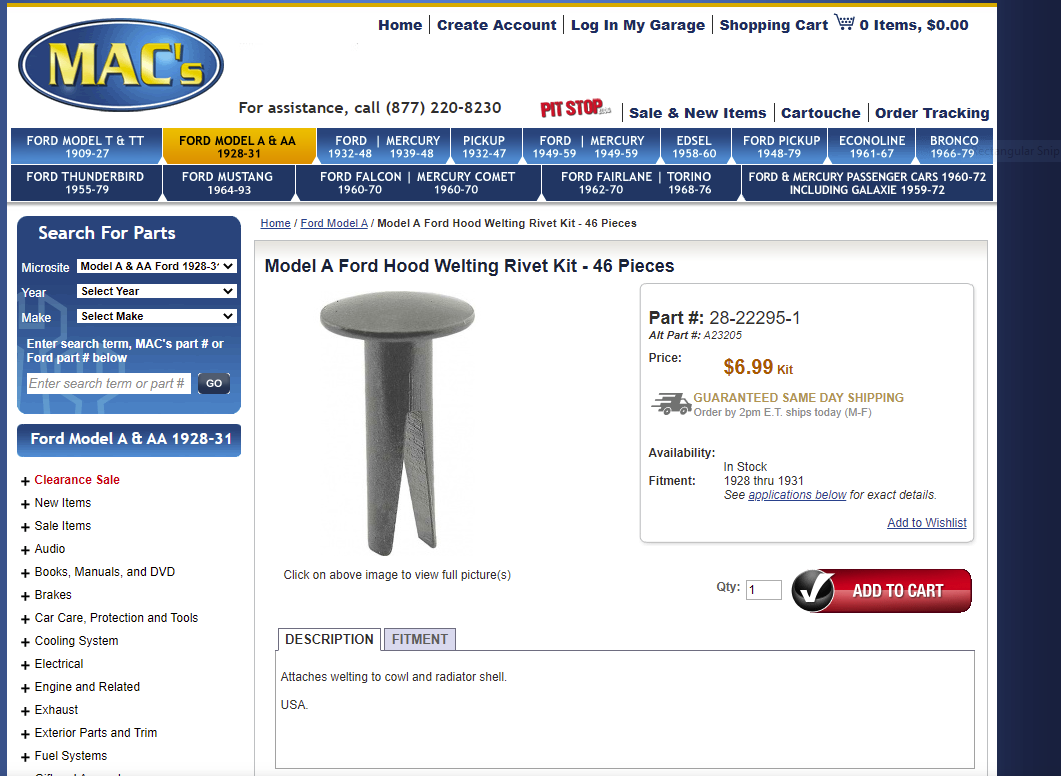
Task: Click the same day shipping truck icon
Action: [671, 404]
